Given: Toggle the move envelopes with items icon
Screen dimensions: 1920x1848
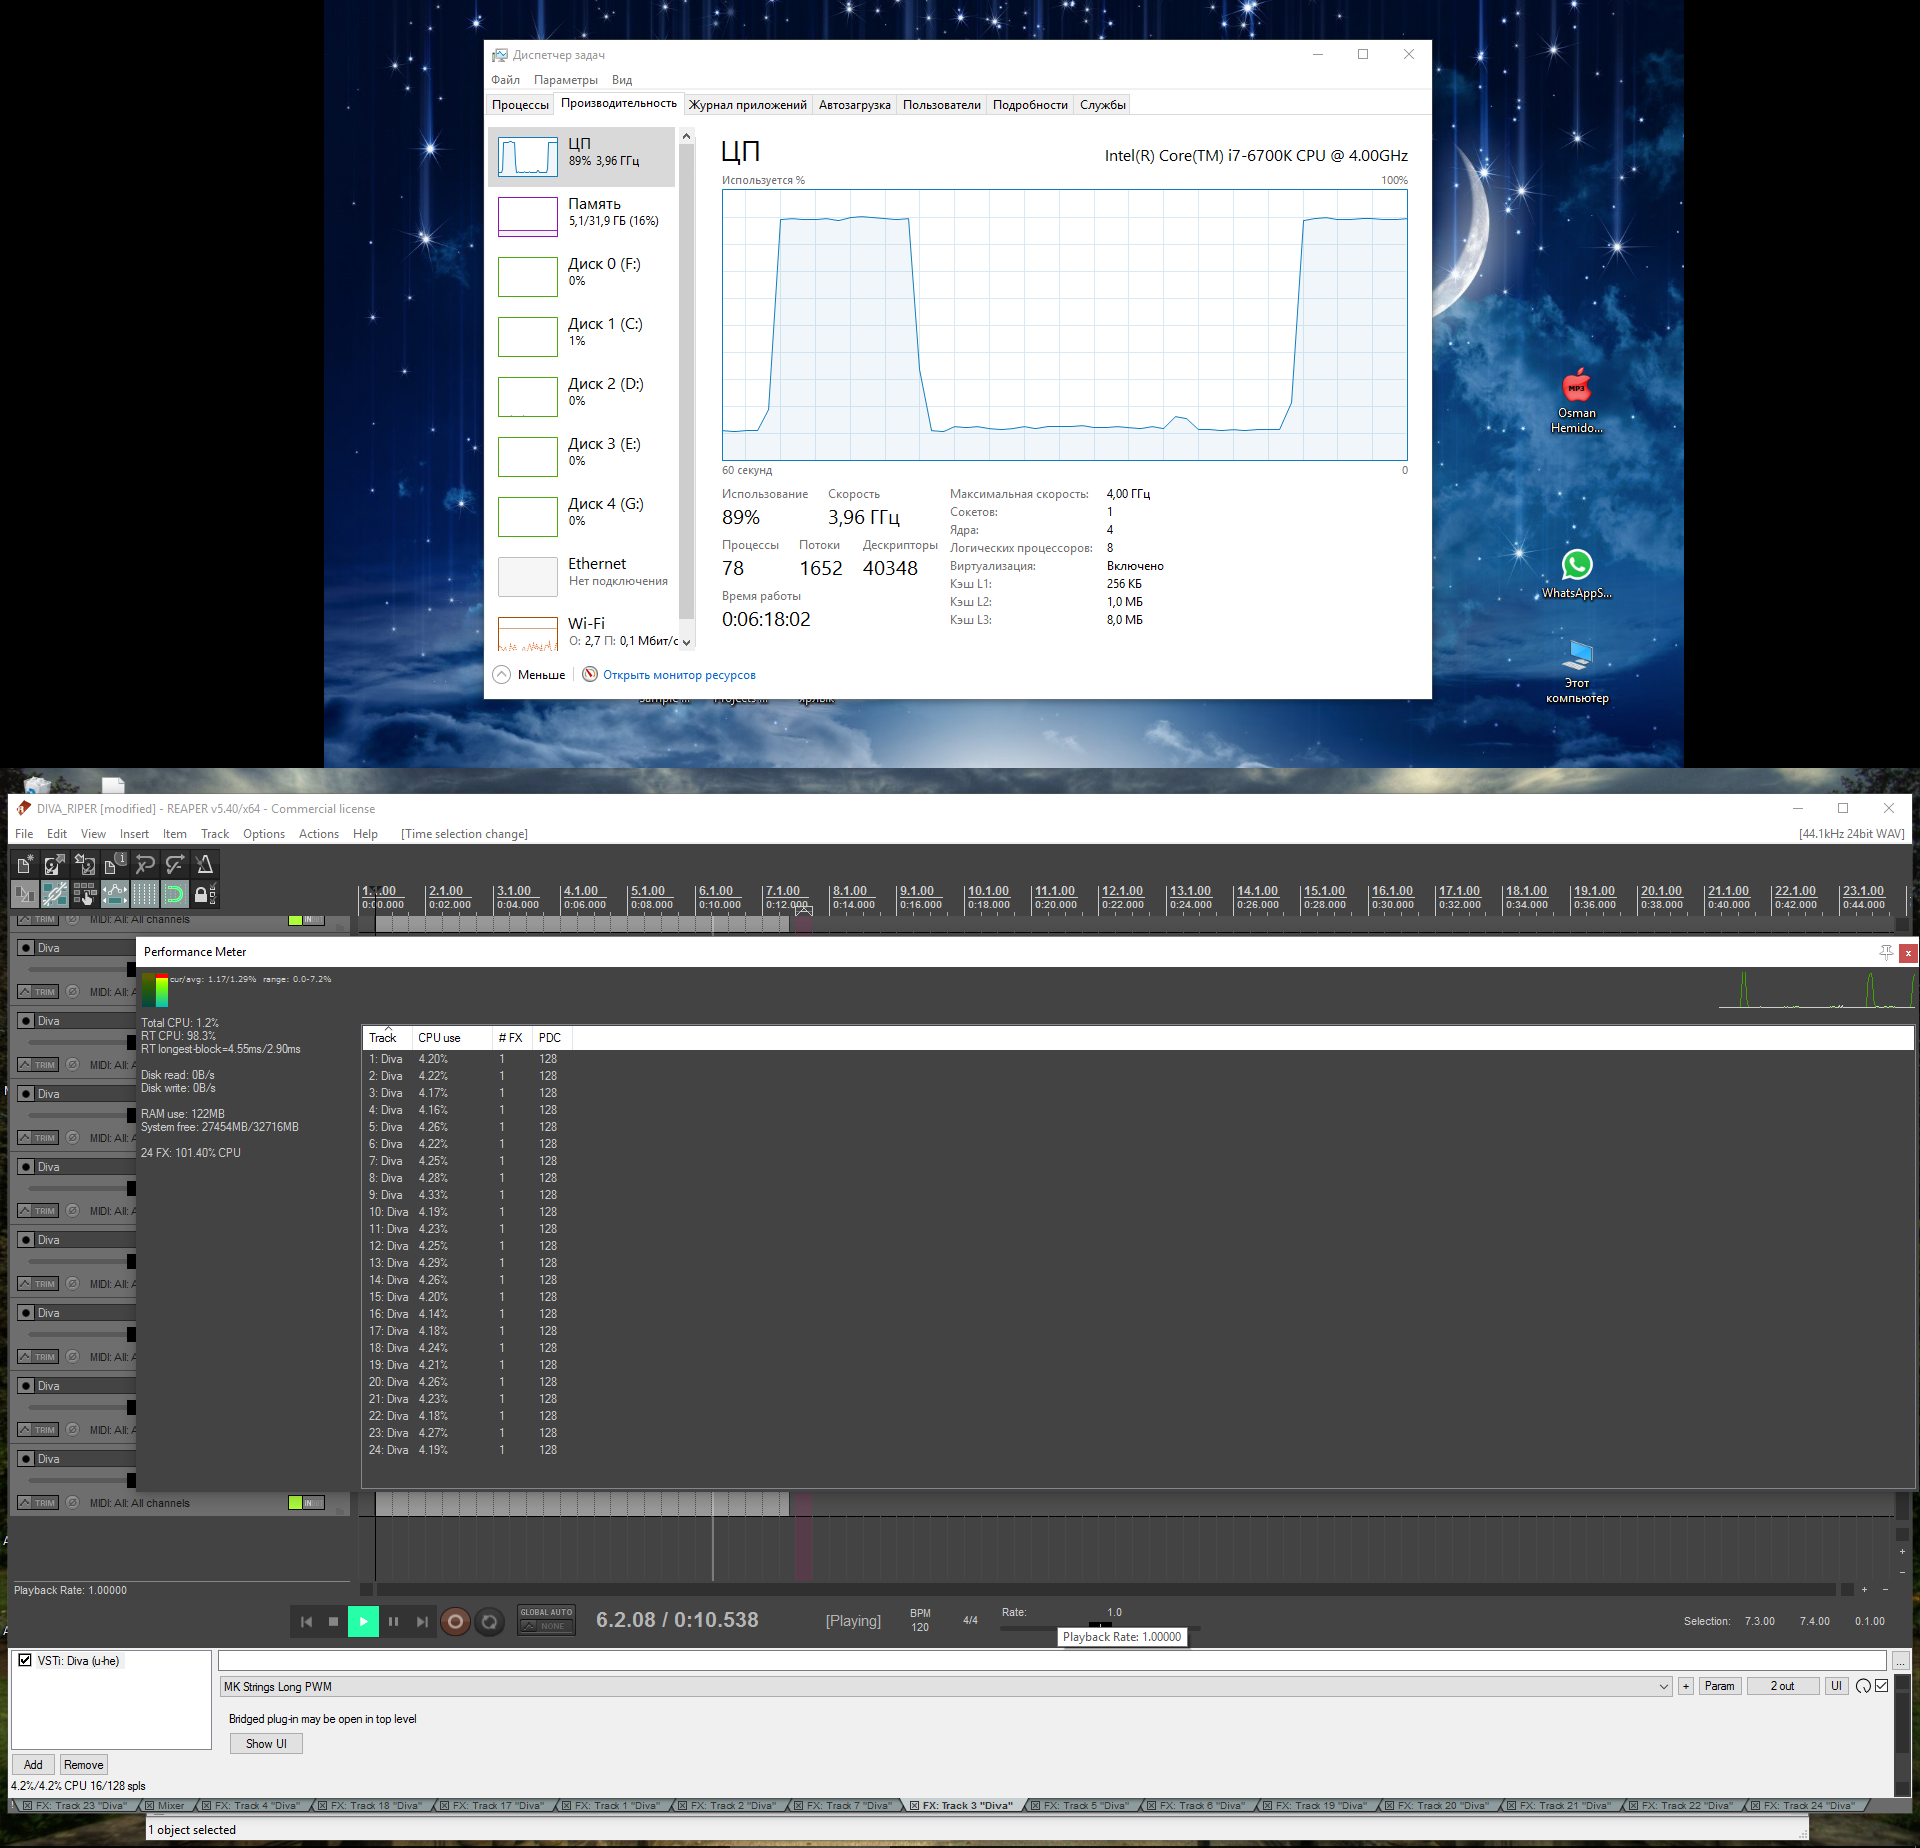Looking at the screenshot, I should (115, 894).
